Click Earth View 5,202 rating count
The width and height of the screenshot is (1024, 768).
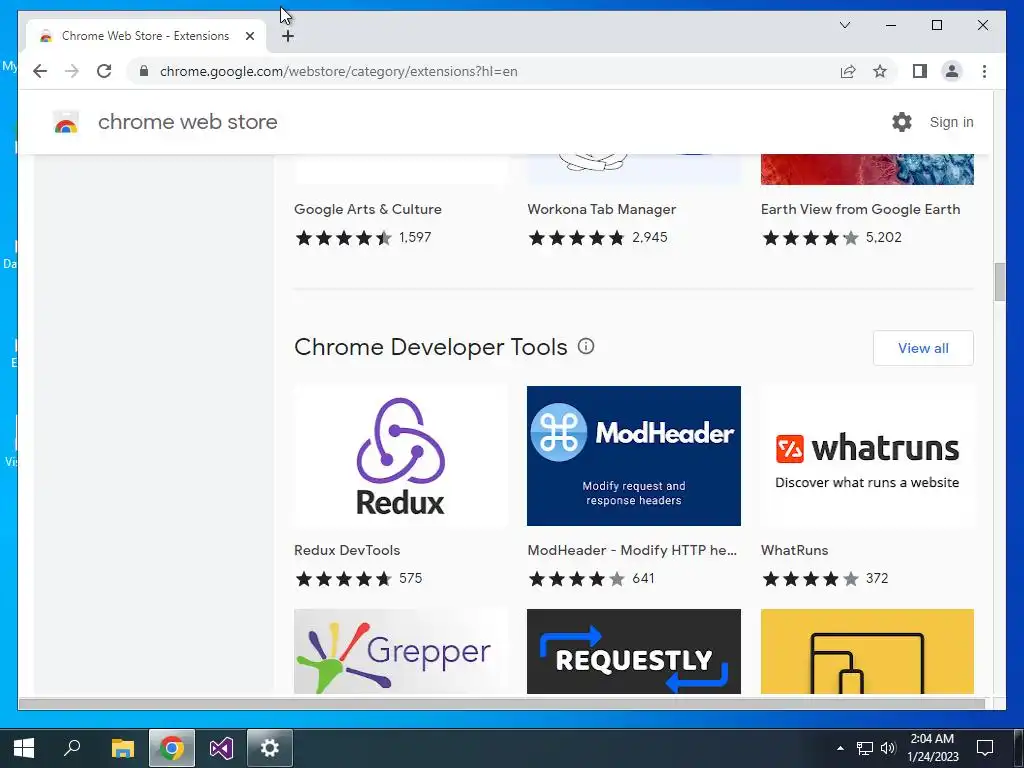click(883, 238)
